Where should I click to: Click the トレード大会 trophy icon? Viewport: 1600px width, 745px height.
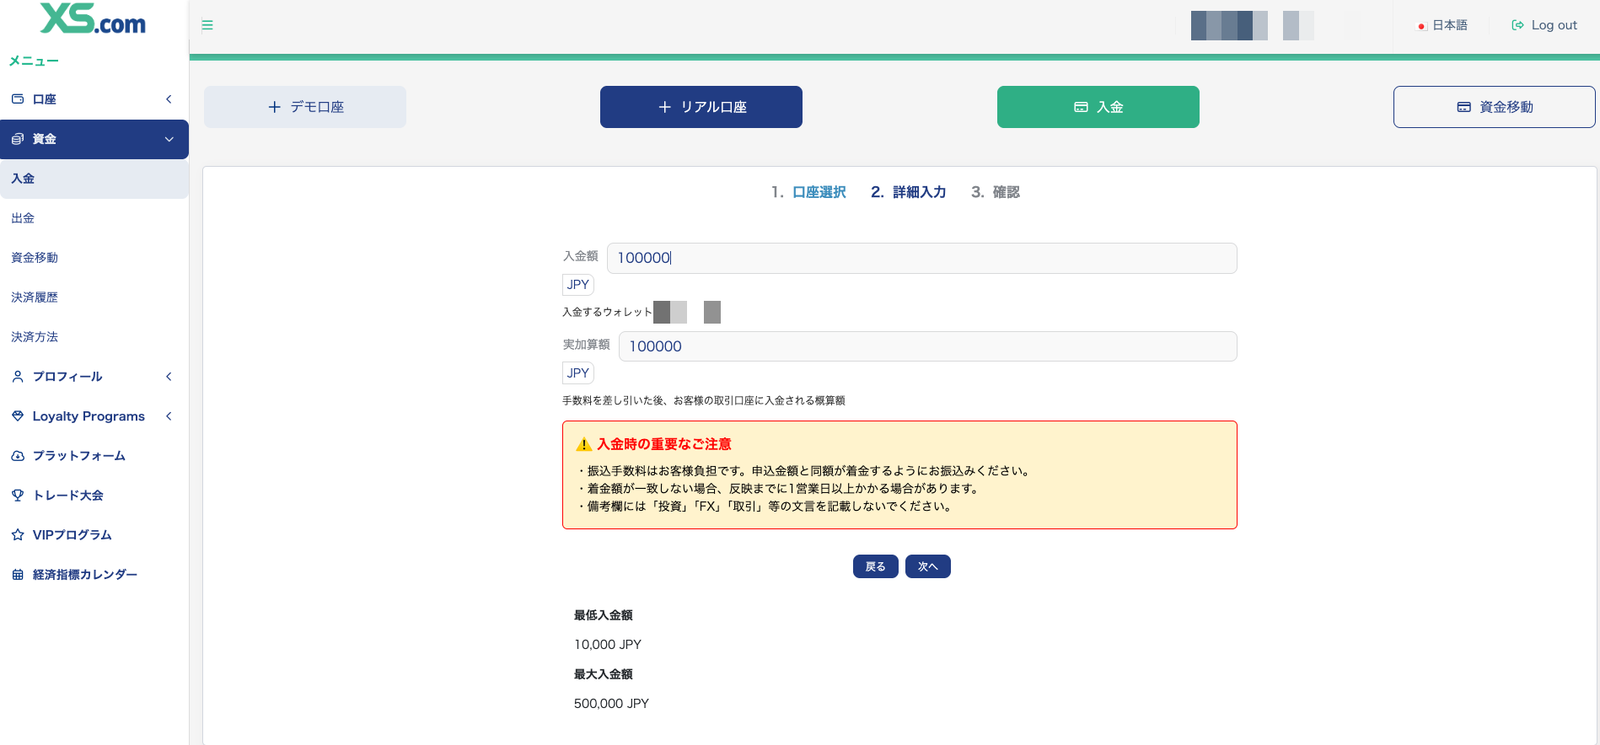(x=17, y=495)
